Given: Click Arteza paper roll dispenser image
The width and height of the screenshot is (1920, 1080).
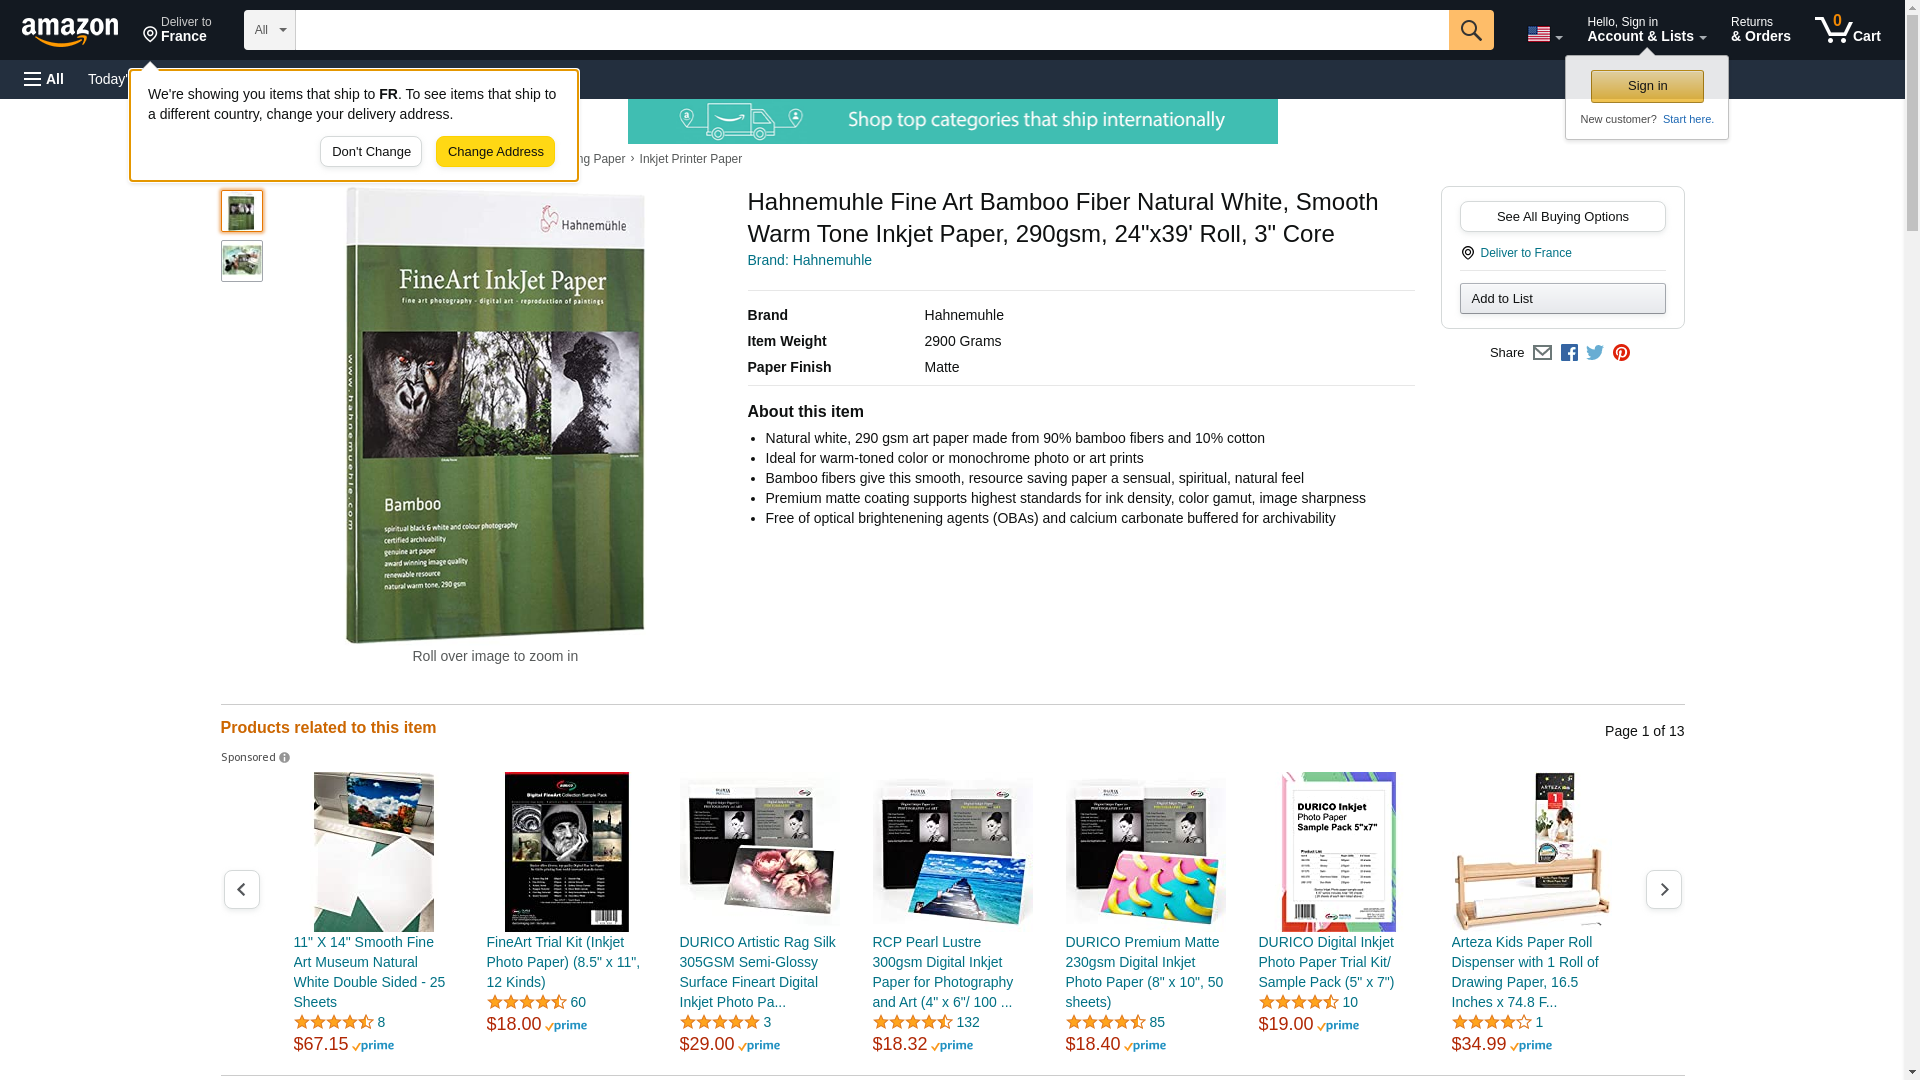Looking at the screenshot, I should [x=1532, y=852].
